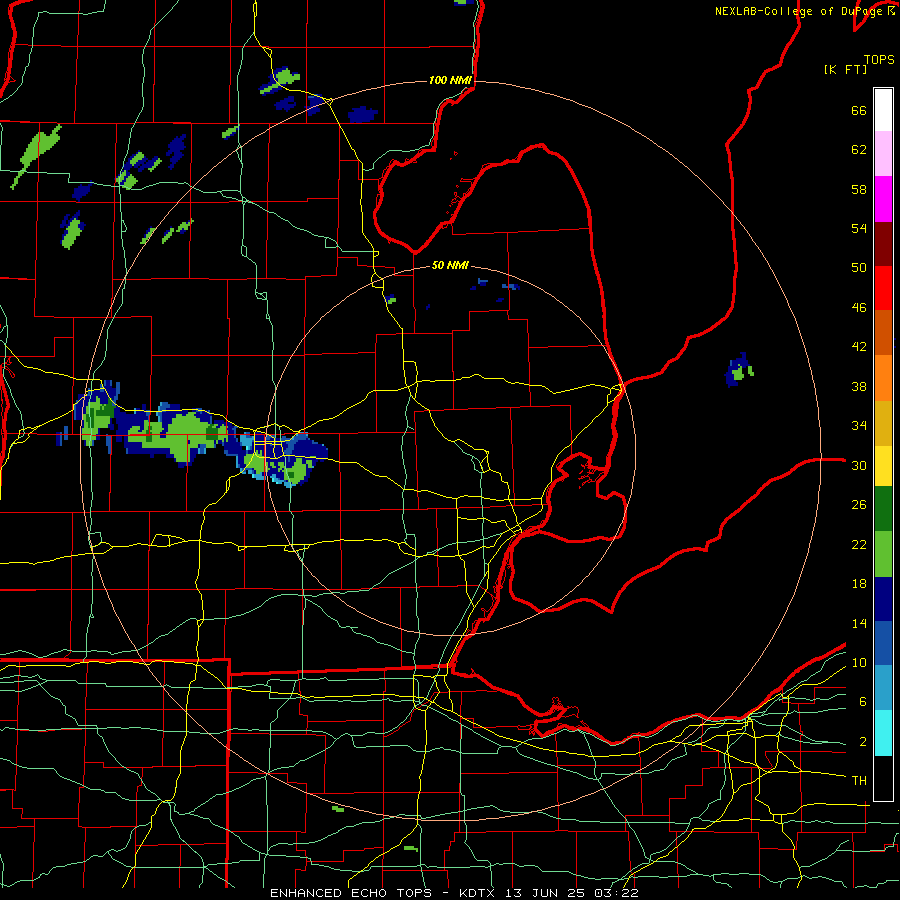900x900 pixels.
Task: Click the dark red maroon legend segment
Action: 883,244
